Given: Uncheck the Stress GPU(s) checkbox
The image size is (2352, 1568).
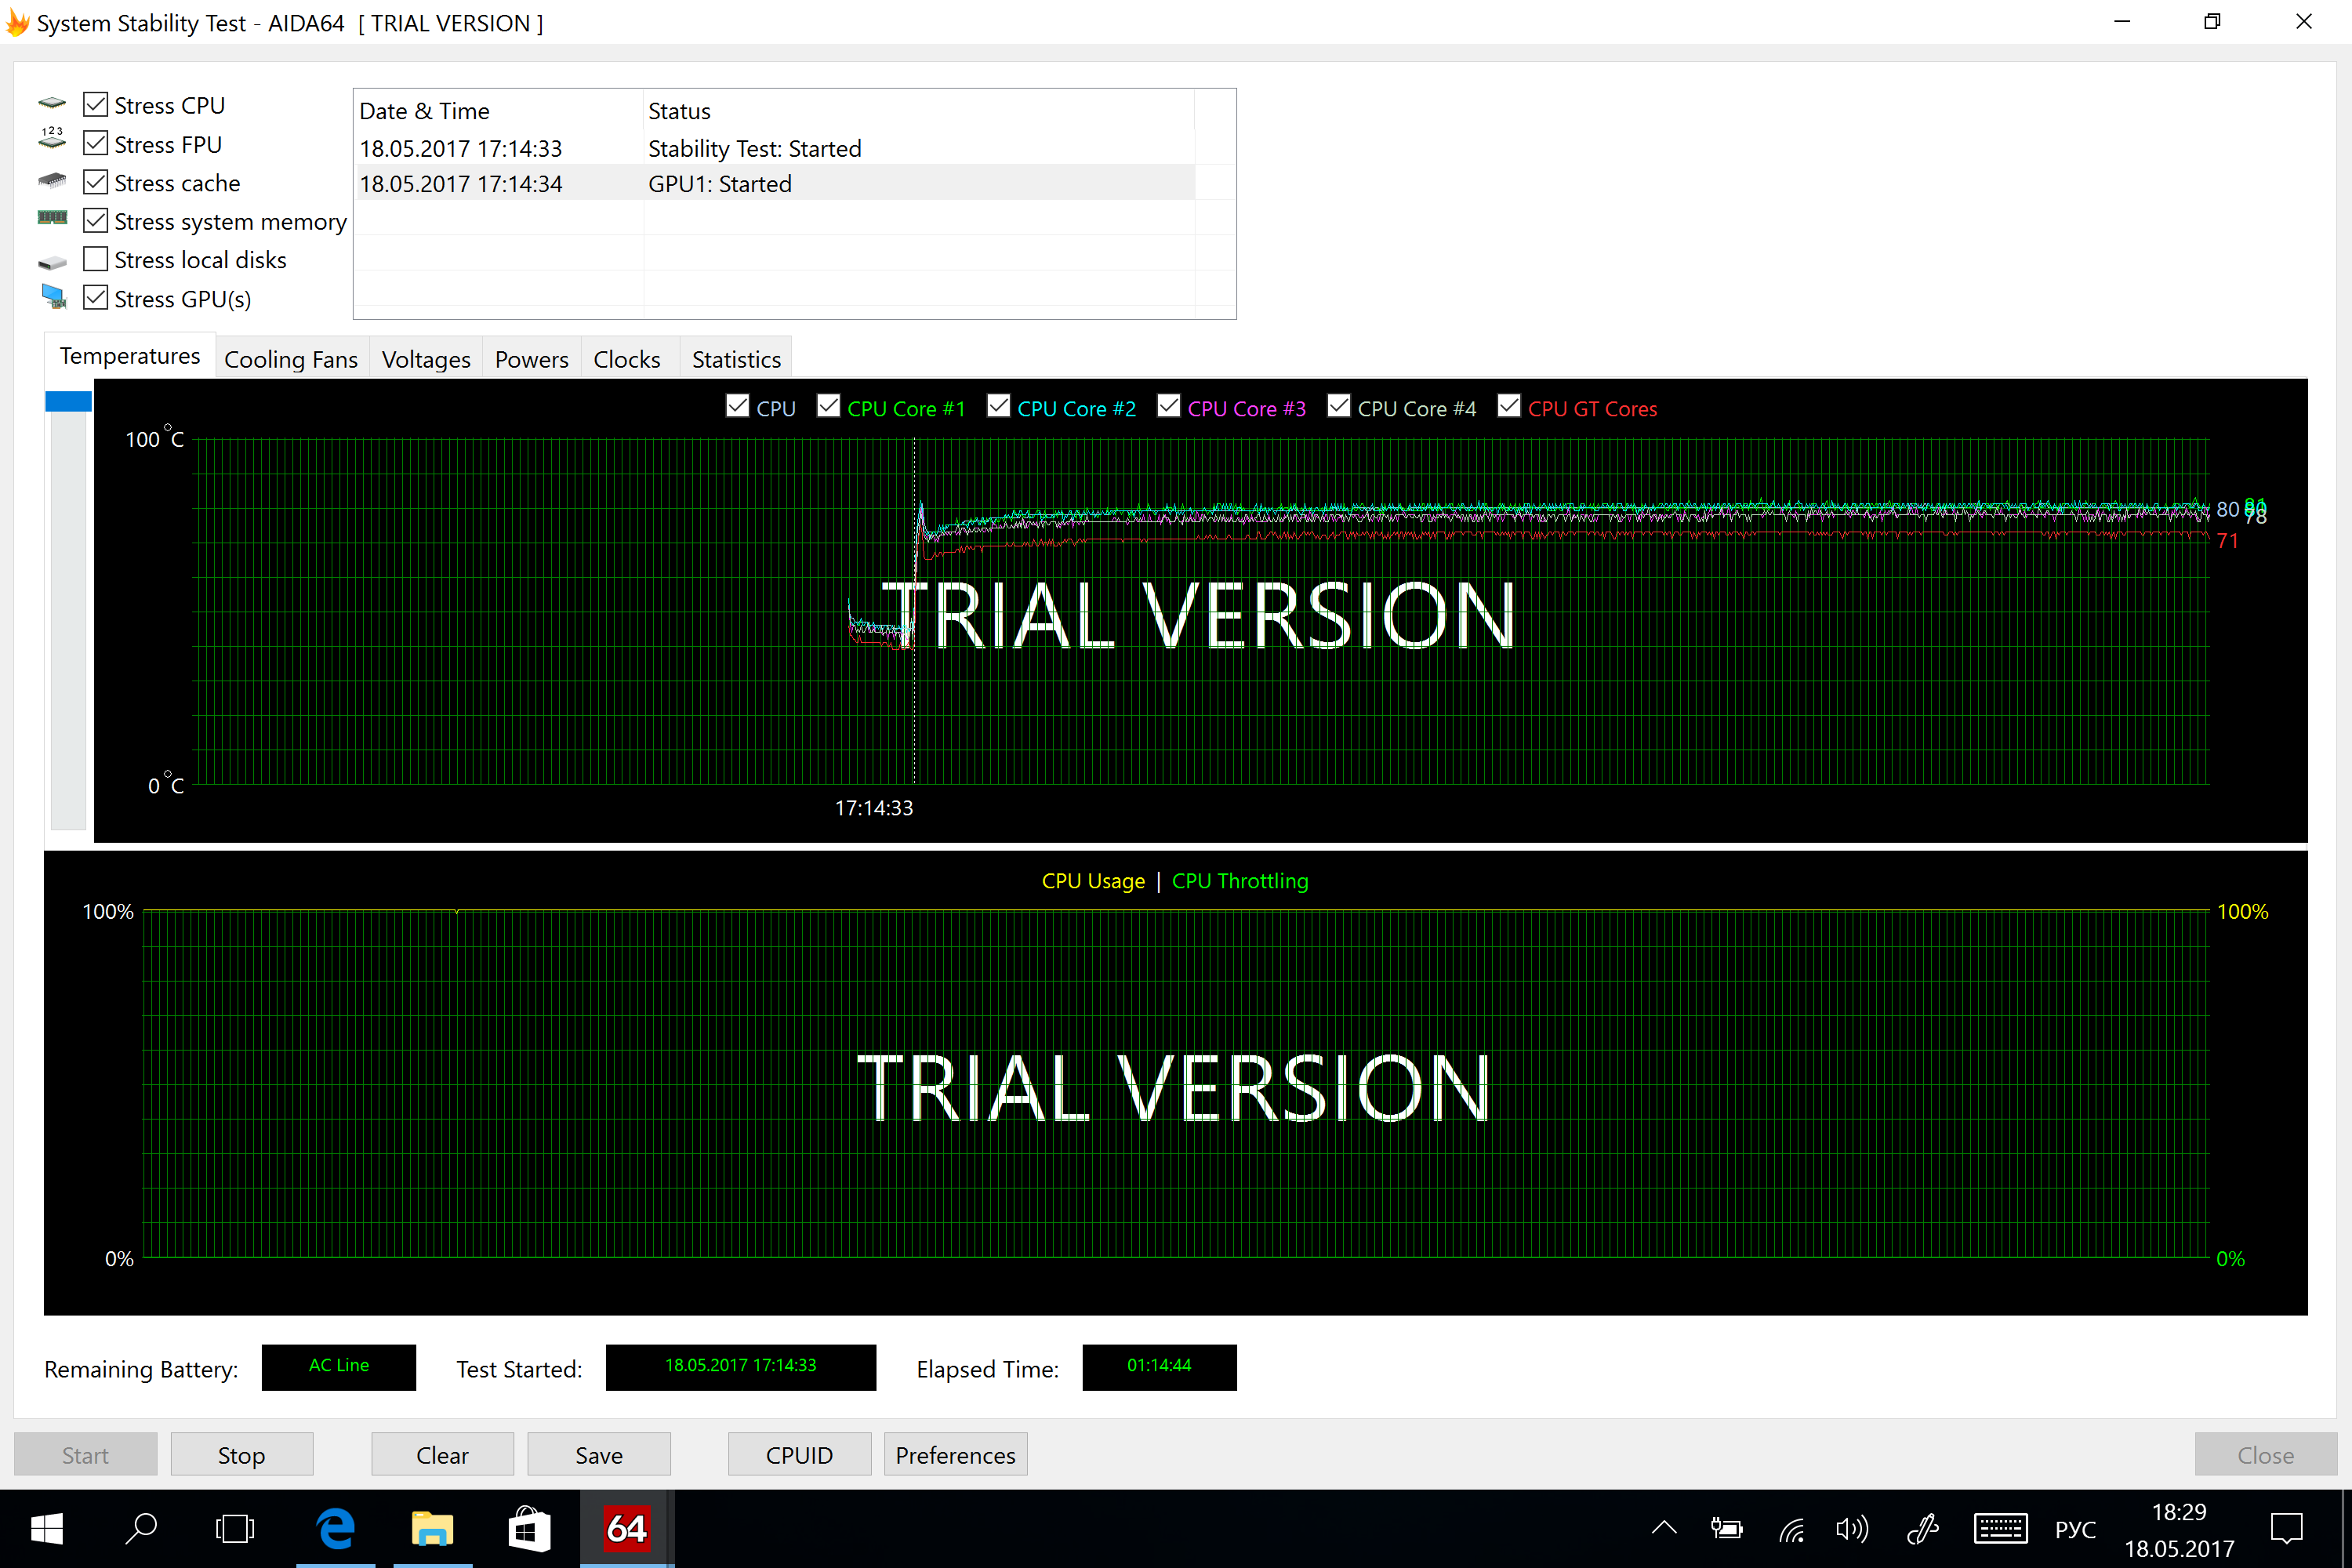Looking at the screenshot, I should click(x=96, y=297).
